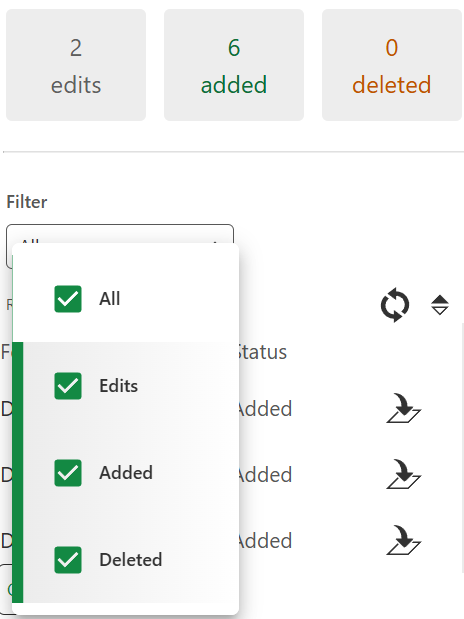Open the 0 deleted summary card
This screenshot has width=464, height=619.
(x=392, y=65)
